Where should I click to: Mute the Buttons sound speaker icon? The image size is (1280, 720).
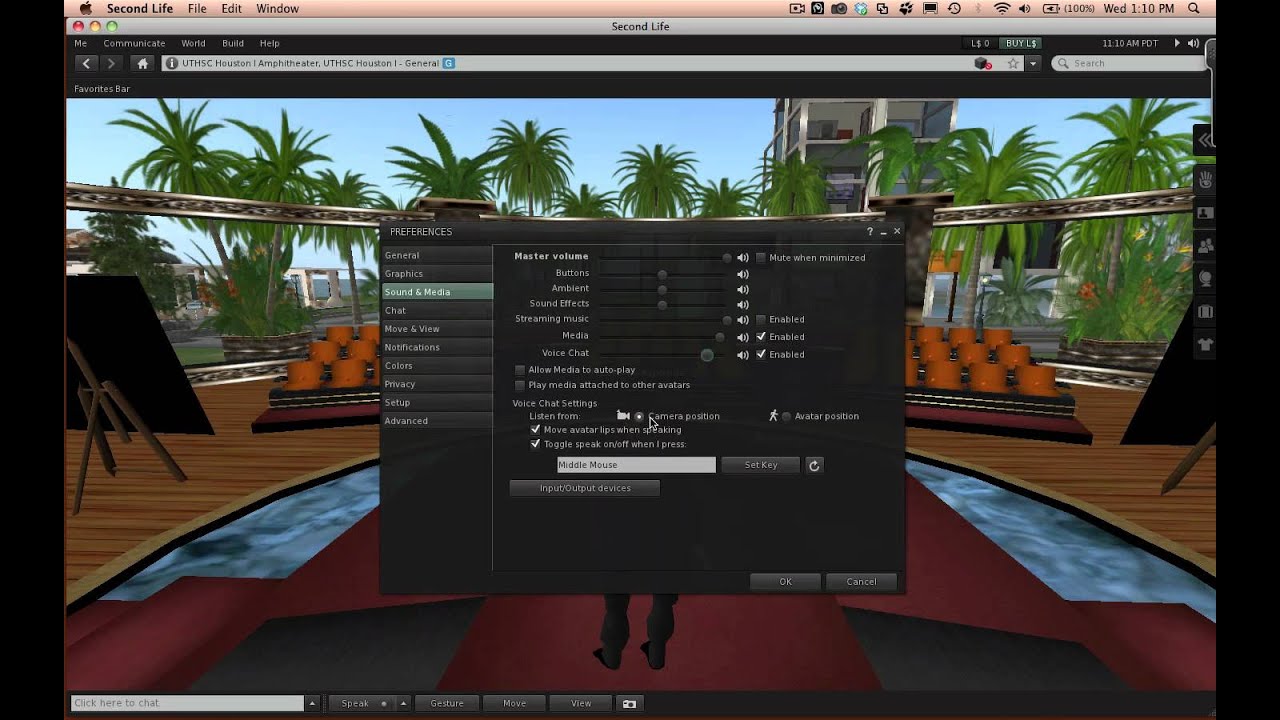point(743,274)
